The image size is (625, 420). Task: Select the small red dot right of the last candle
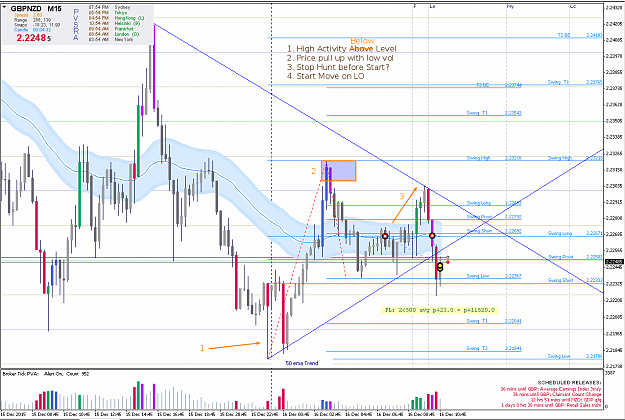point(448,262)
